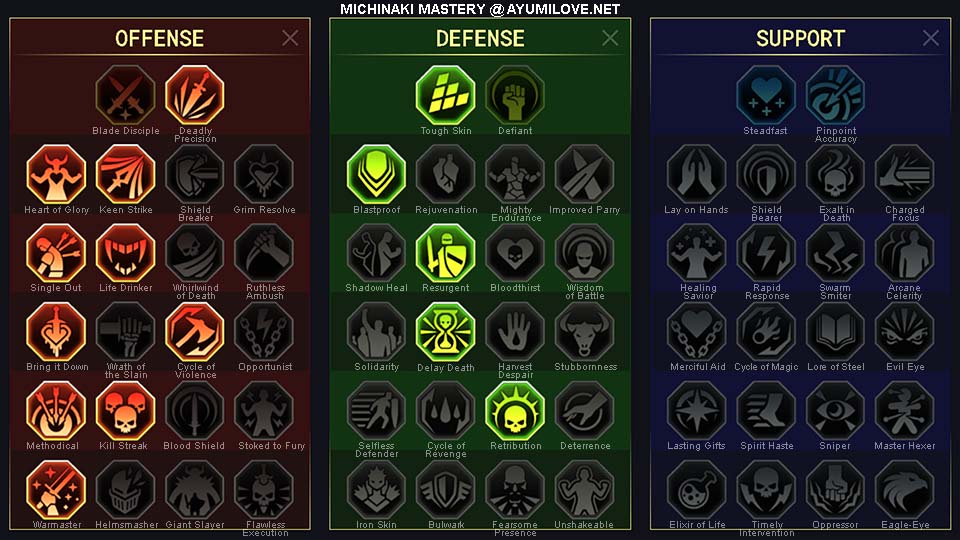This screenshot has width=960, height=540.
Task: Select the Lore of Steel book icon
Action: pyautogui.click(x=835, y=332)
